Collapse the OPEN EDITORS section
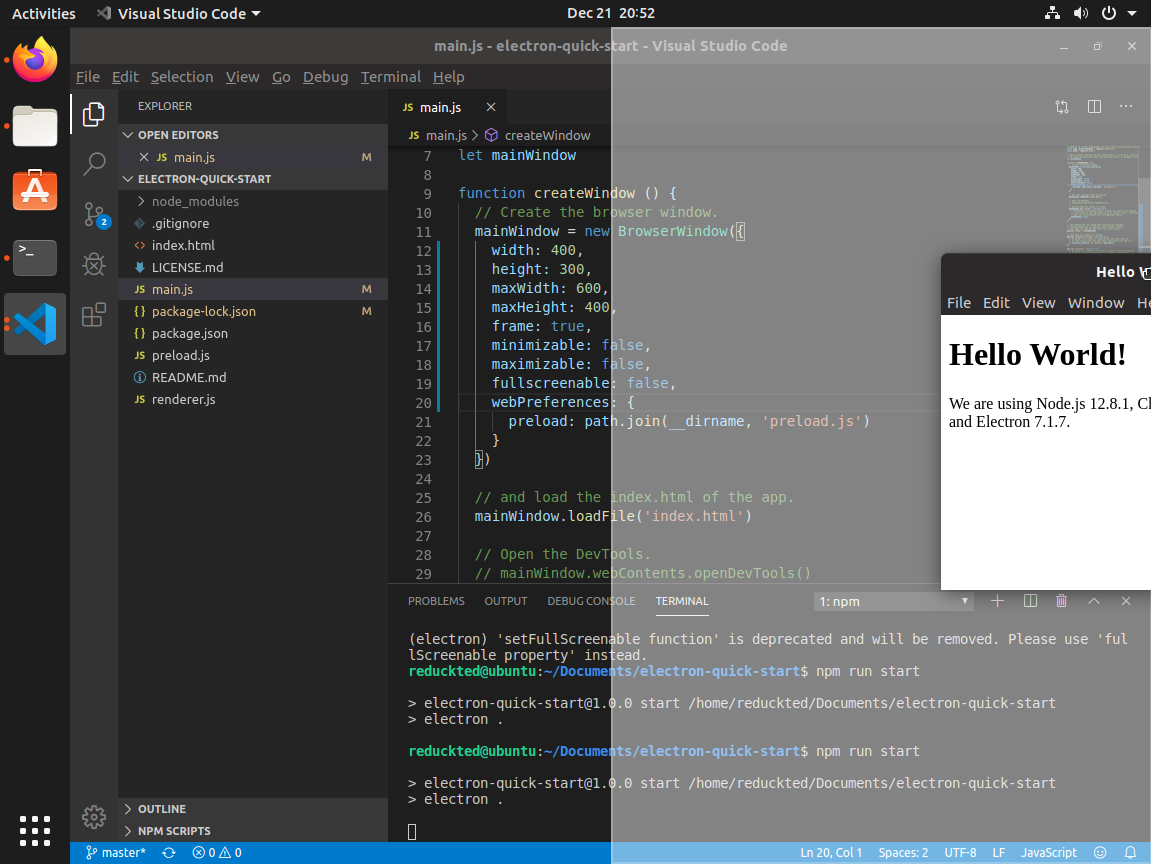This screenshot has height=864, width=1151. 127,134
